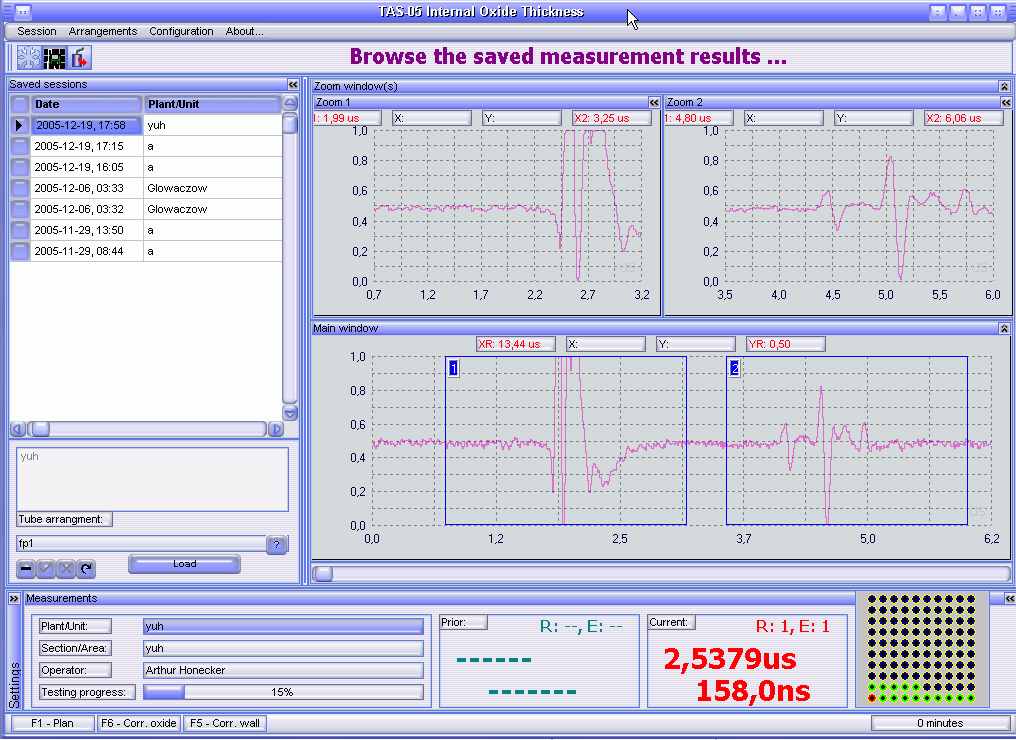Click the tube grid icon in the toolbar
The image size is (1016, 740).
[54, 58]
